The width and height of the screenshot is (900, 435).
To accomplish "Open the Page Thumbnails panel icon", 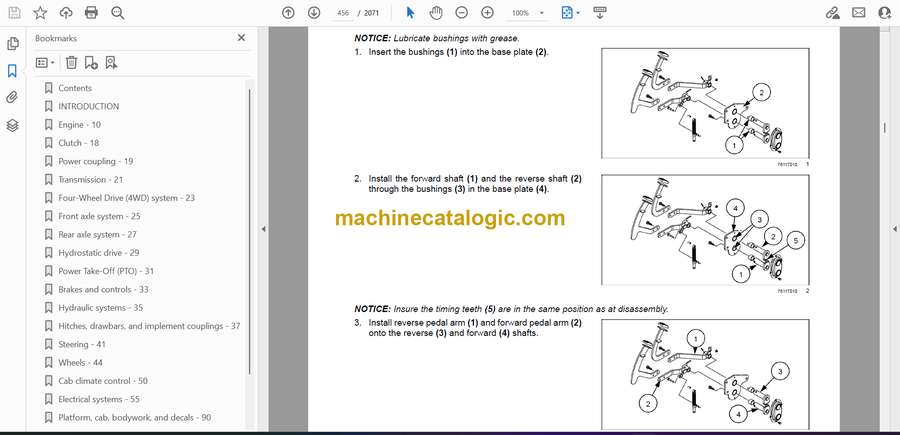I will (13, 44).
